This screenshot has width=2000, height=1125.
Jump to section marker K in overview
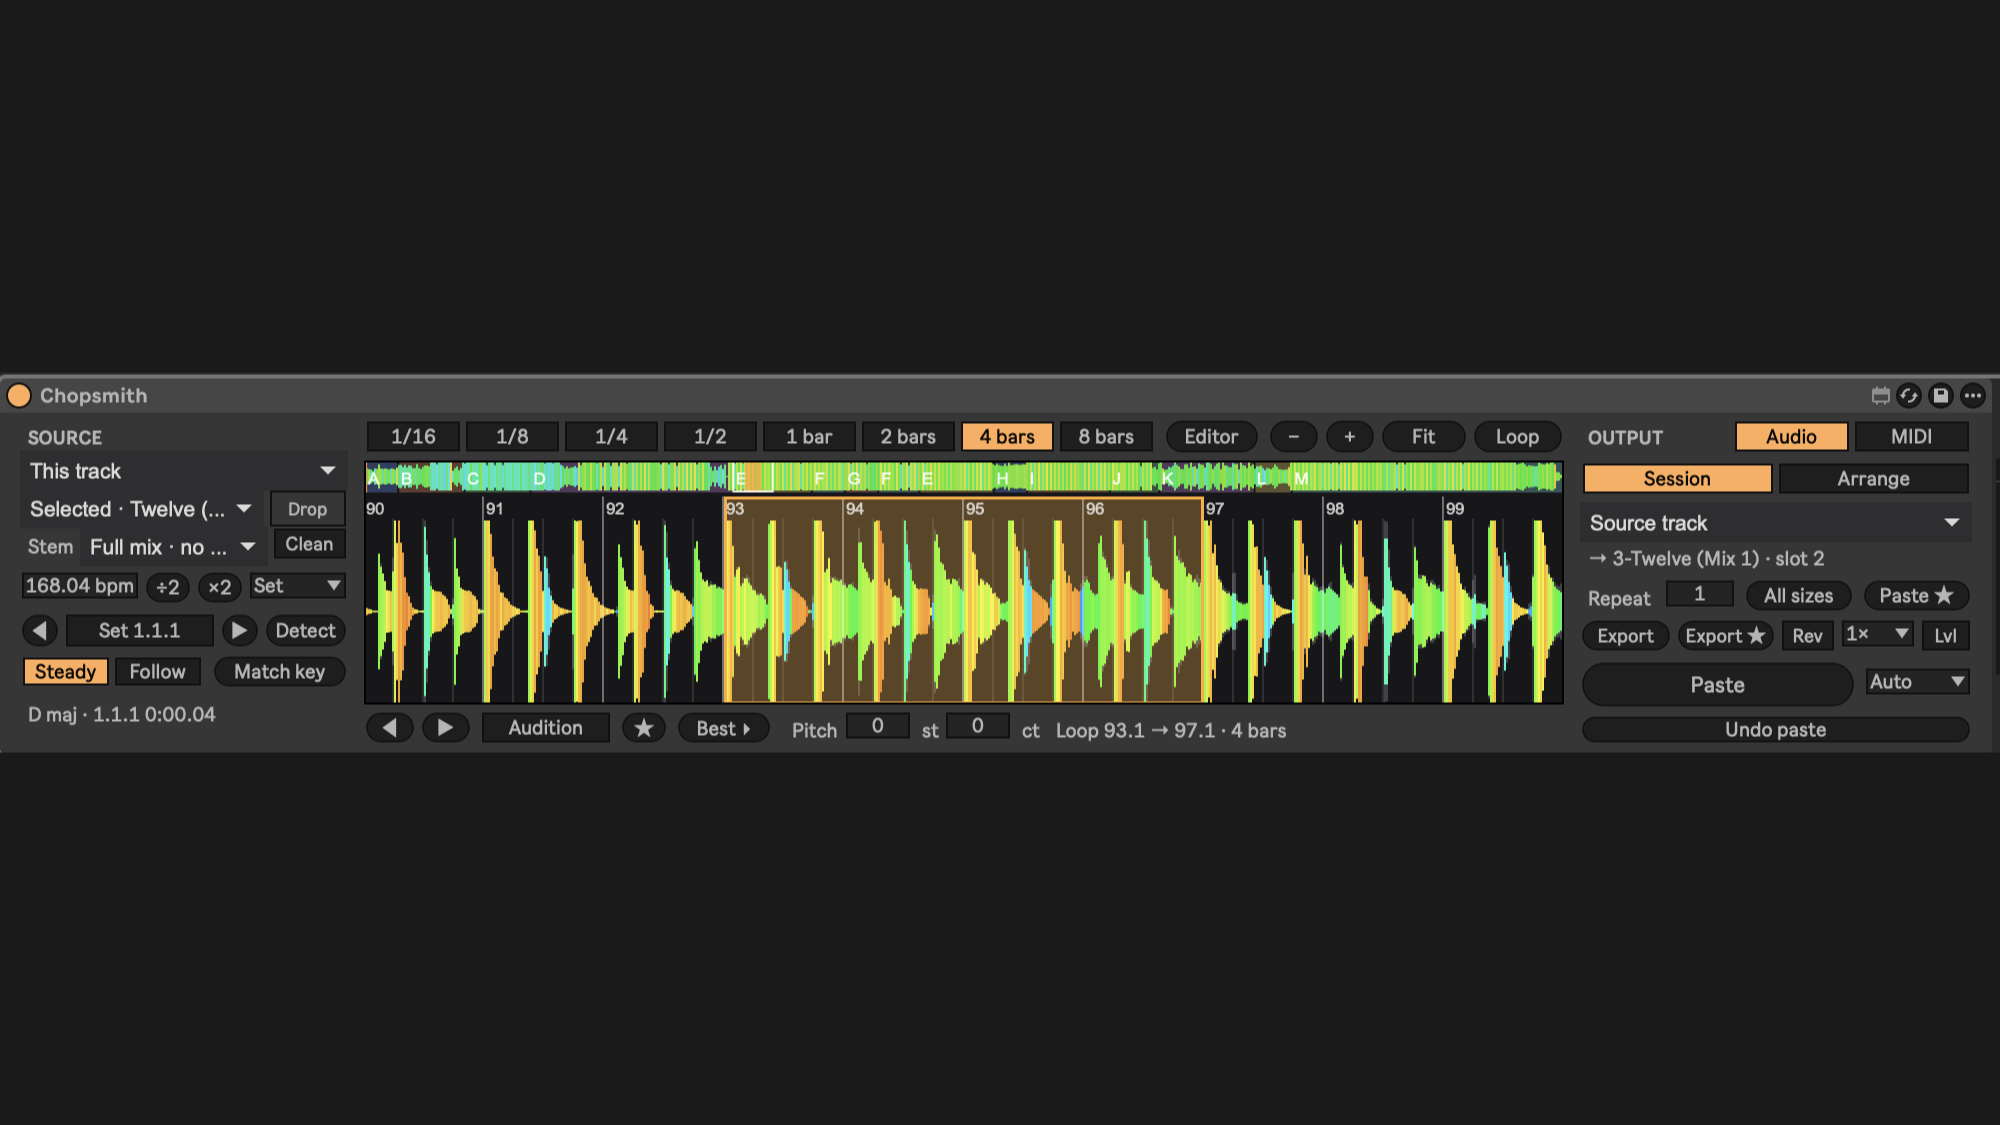tap(1167, 478)
